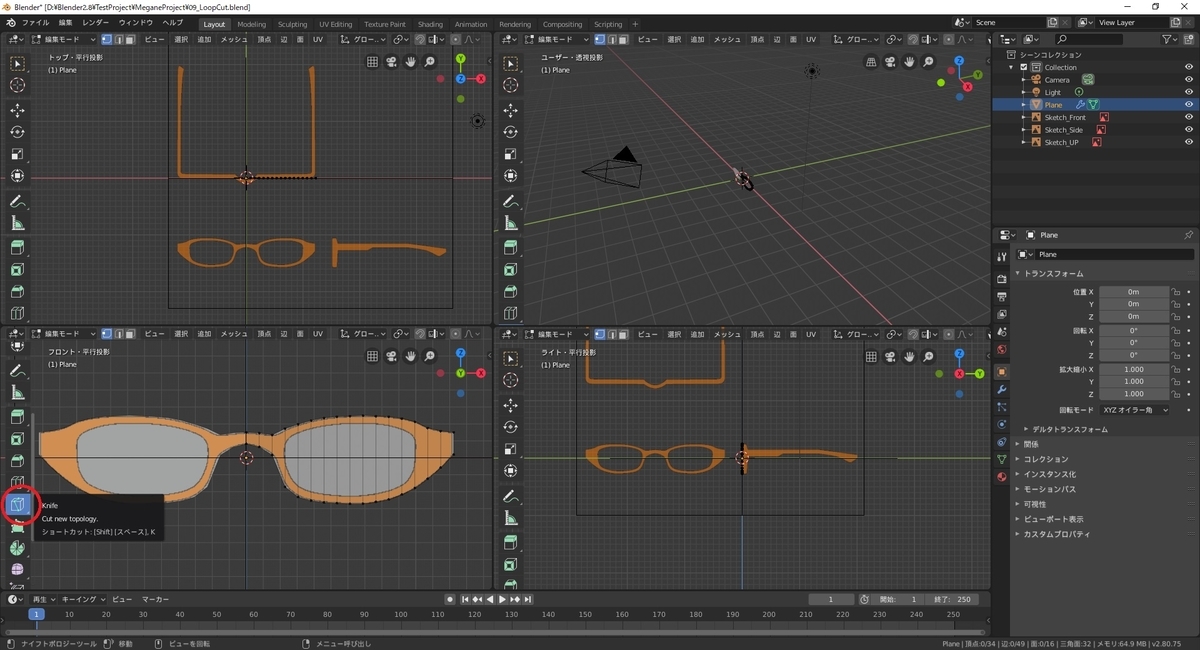The width and height of the screenshot is (1200, 650).
Task: Expand the ビューポート表示 panel
Action: coord(1054,519)
